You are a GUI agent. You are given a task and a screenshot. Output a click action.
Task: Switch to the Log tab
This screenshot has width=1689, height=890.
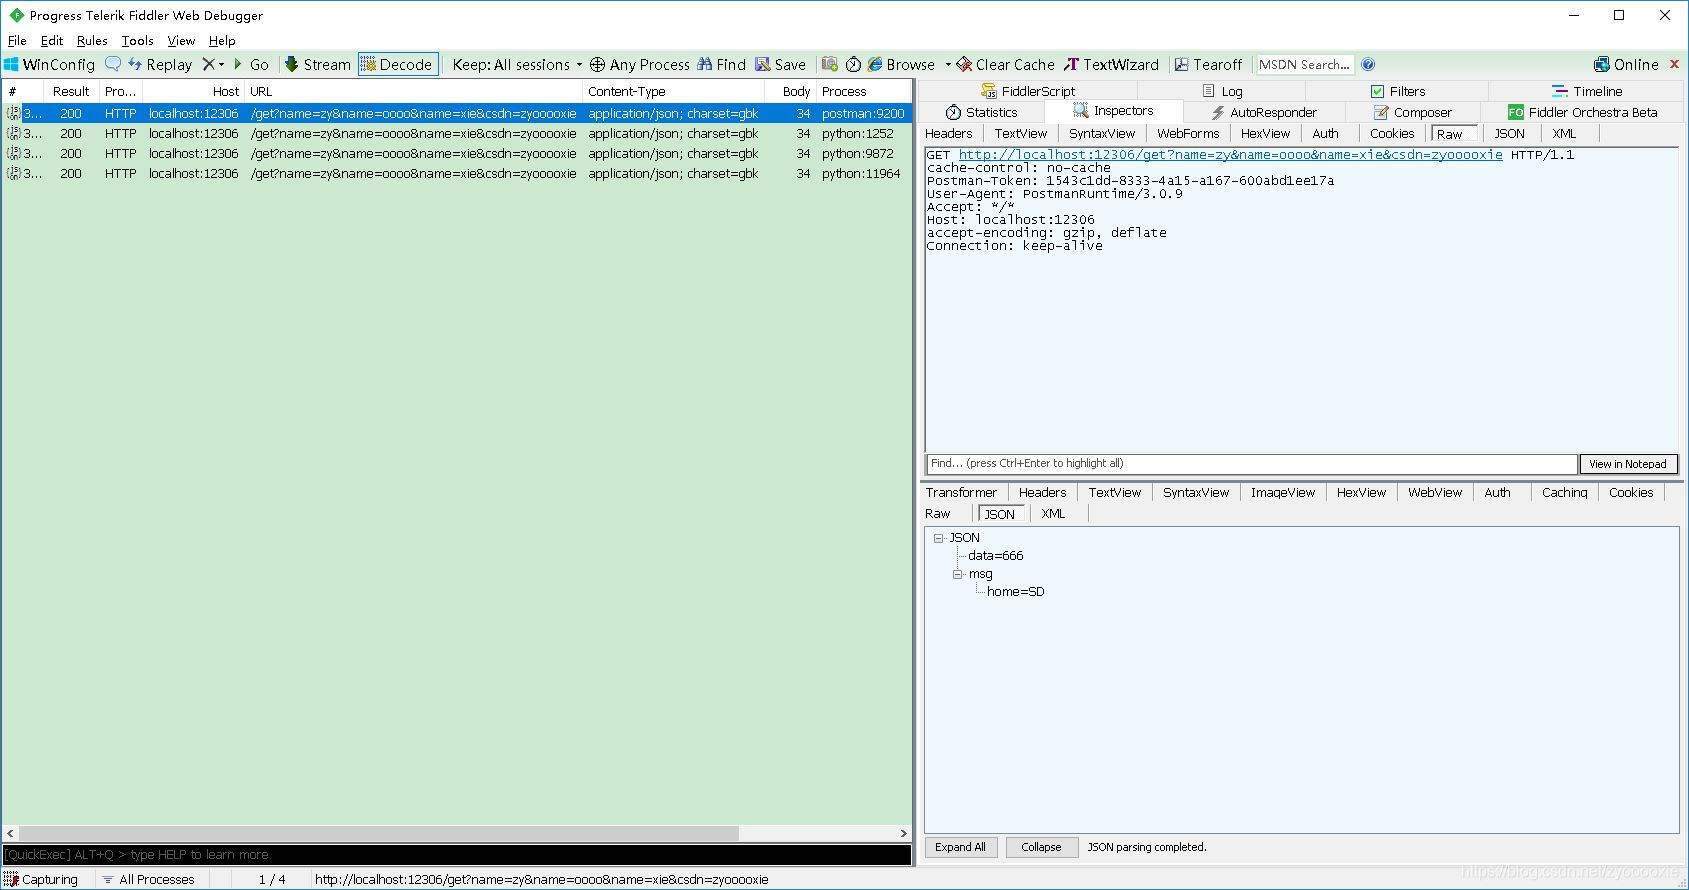(1222, 91)
